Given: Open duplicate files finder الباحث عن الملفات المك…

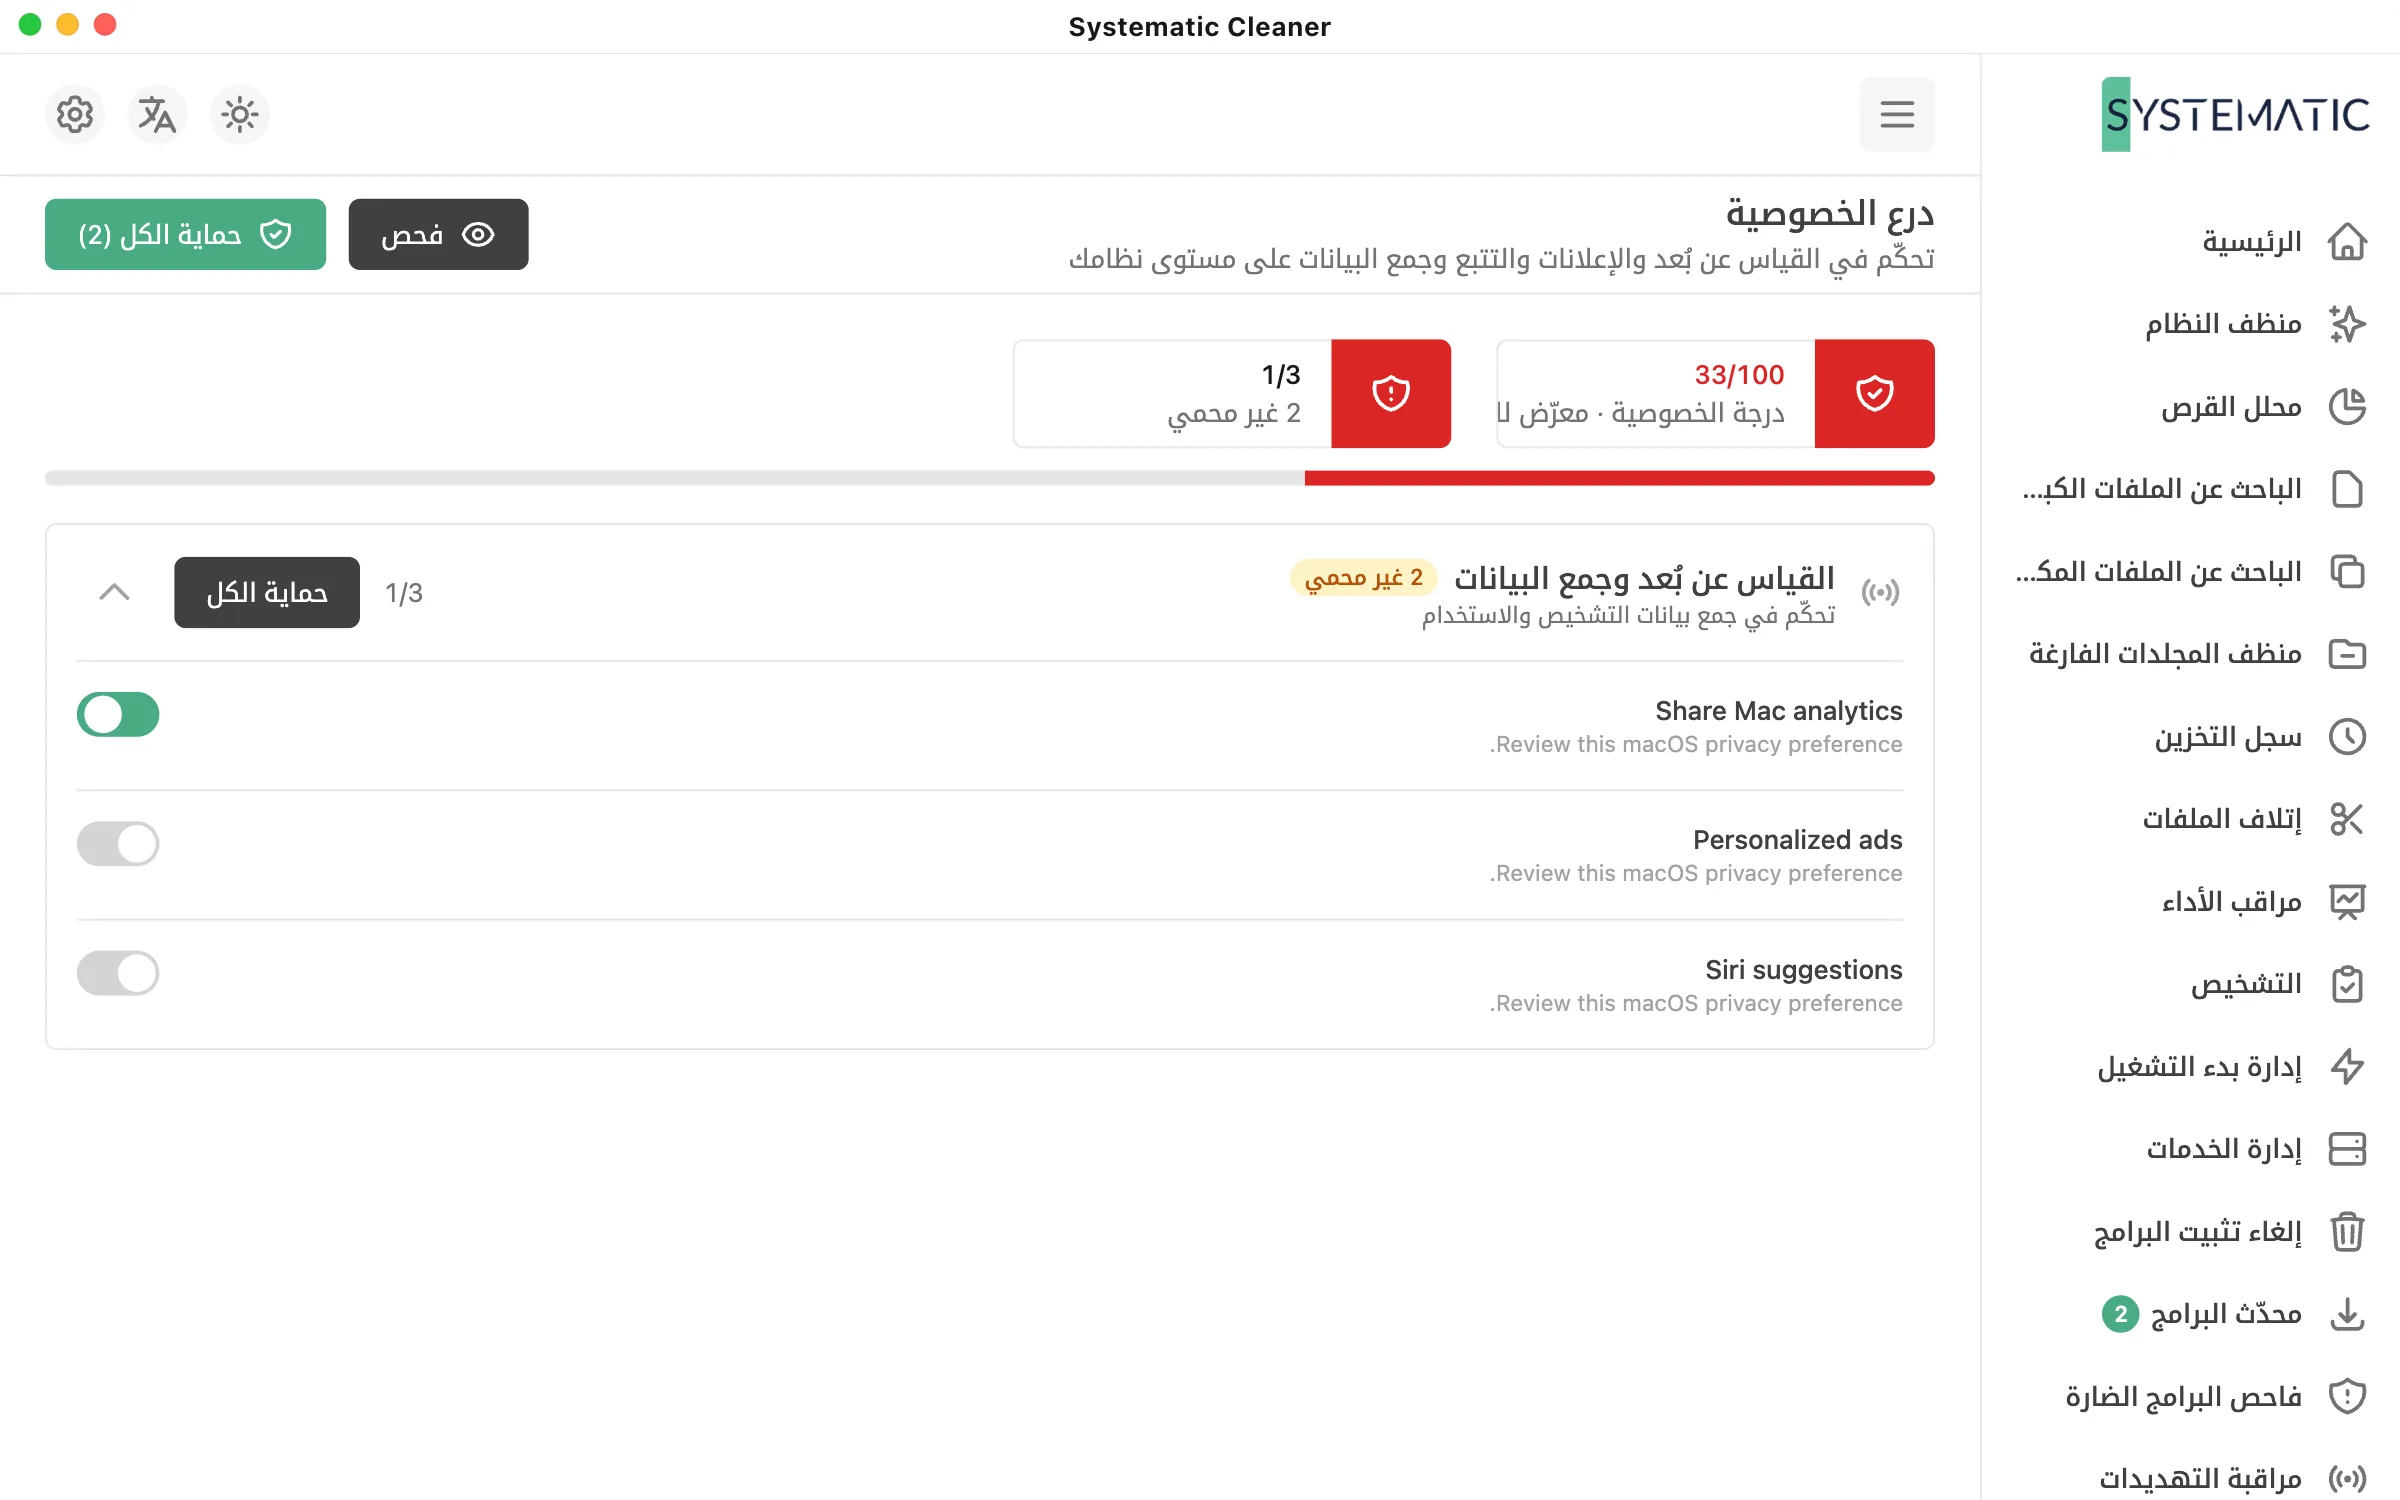Looking at the screenshot, I should pyautogui.click(x=2192, y=572).
